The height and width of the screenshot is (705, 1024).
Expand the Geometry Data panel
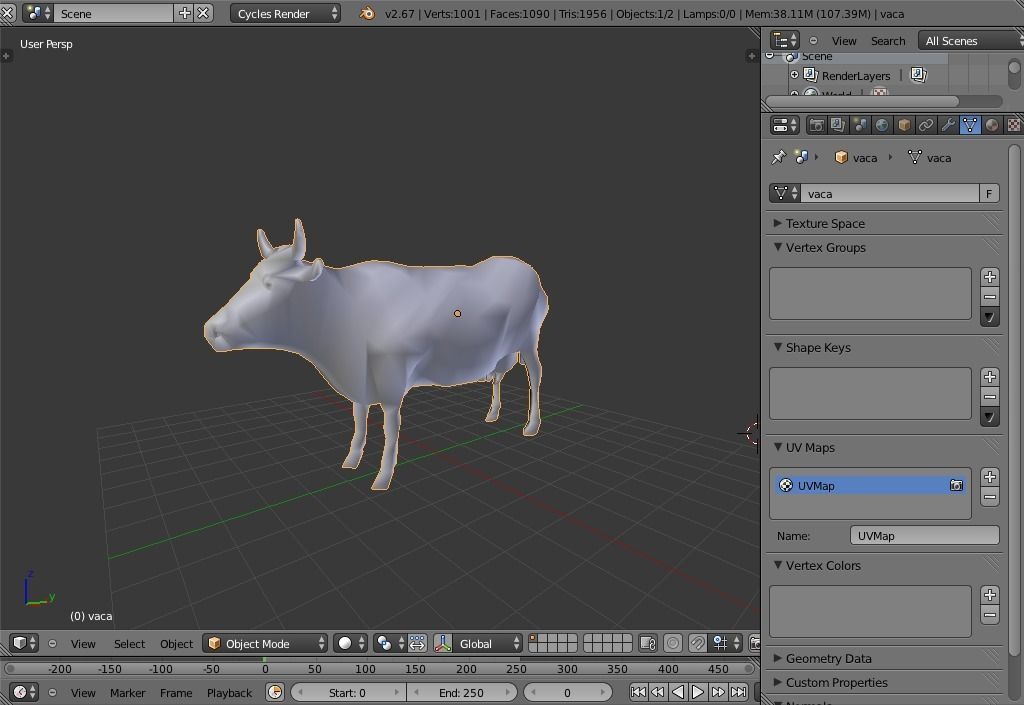777,658
